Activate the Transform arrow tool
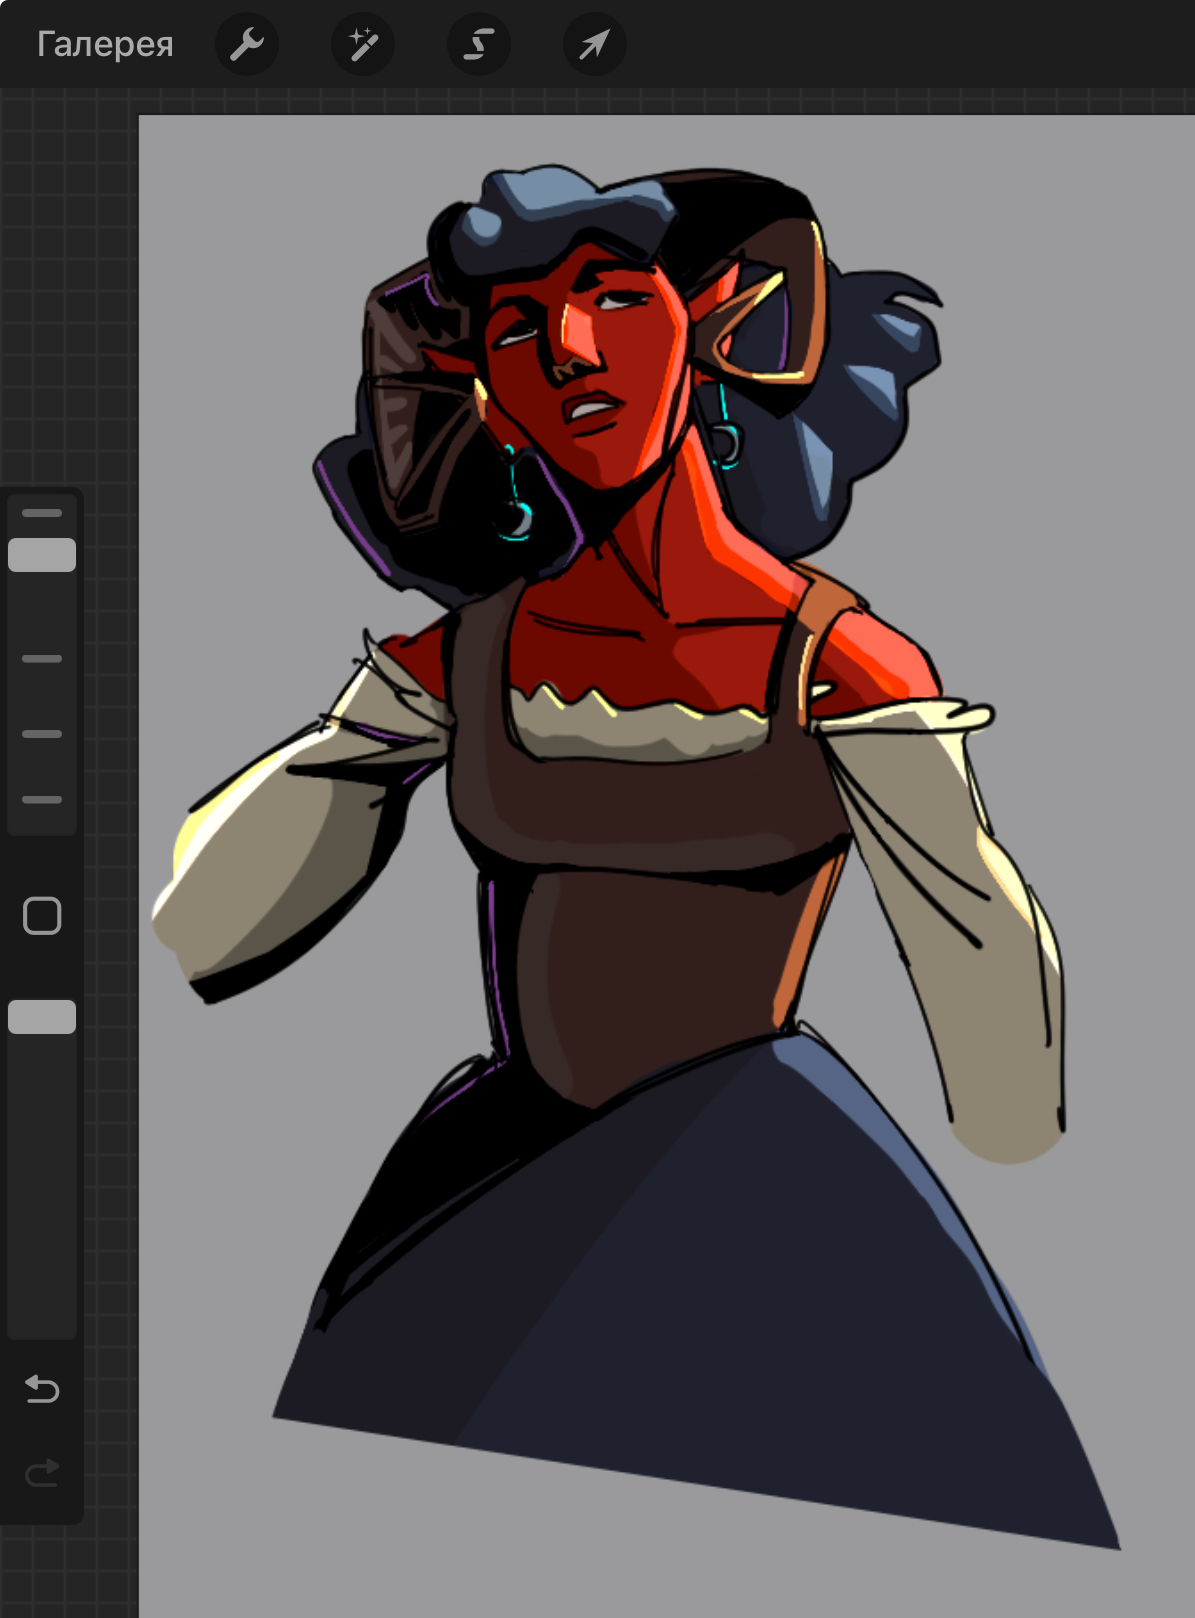This screenshot has height=1618, width=1195. tap(594, 44)
